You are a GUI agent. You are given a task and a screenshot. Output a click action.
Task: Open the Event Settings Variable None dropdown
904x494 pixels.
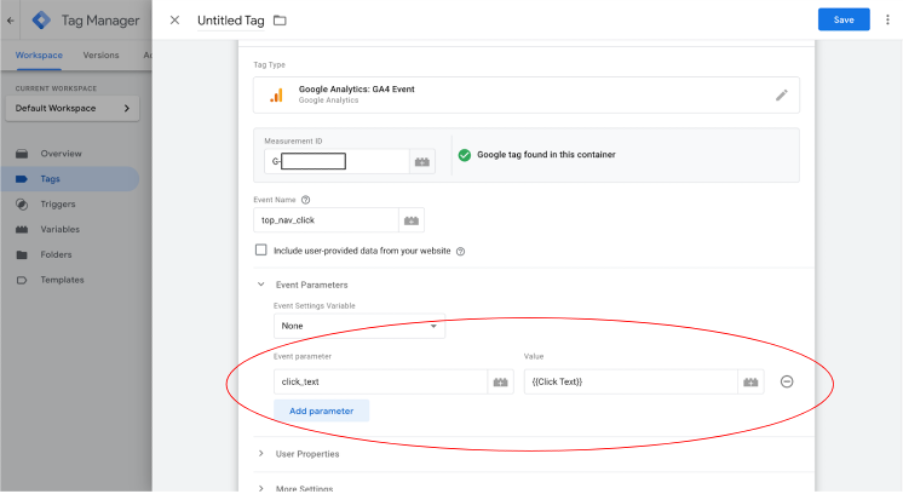(x=359, y=326)
